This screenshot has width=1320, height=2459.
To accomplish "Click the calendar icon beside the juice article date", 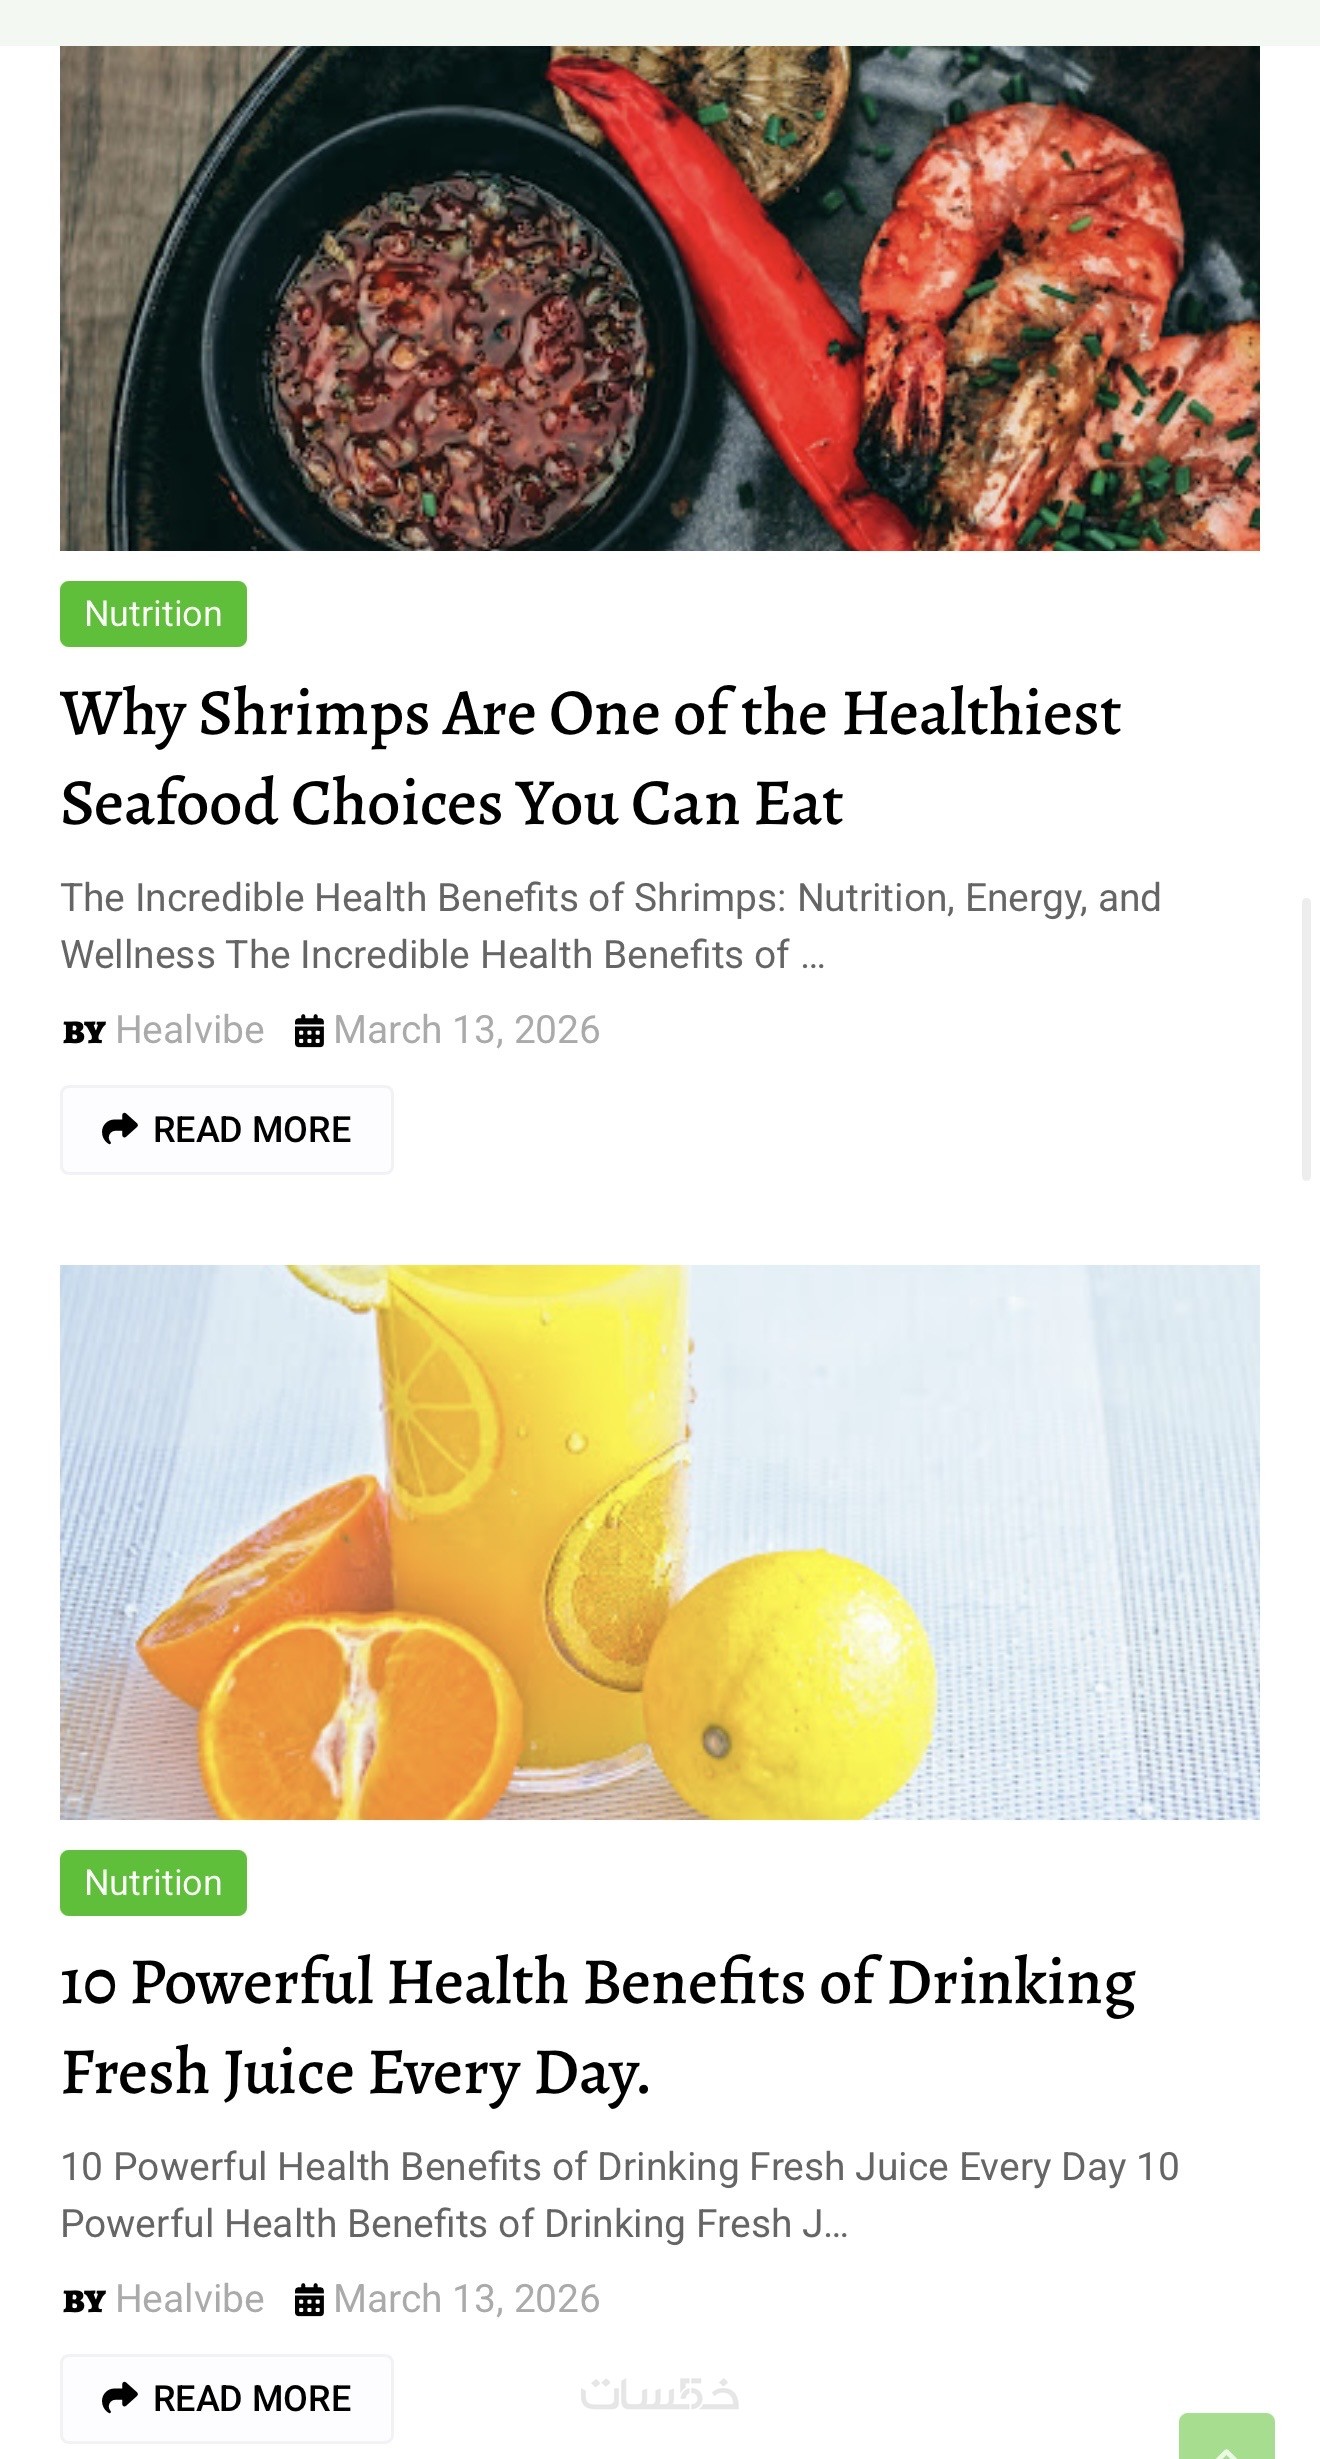I will (x=309, y=2300).
